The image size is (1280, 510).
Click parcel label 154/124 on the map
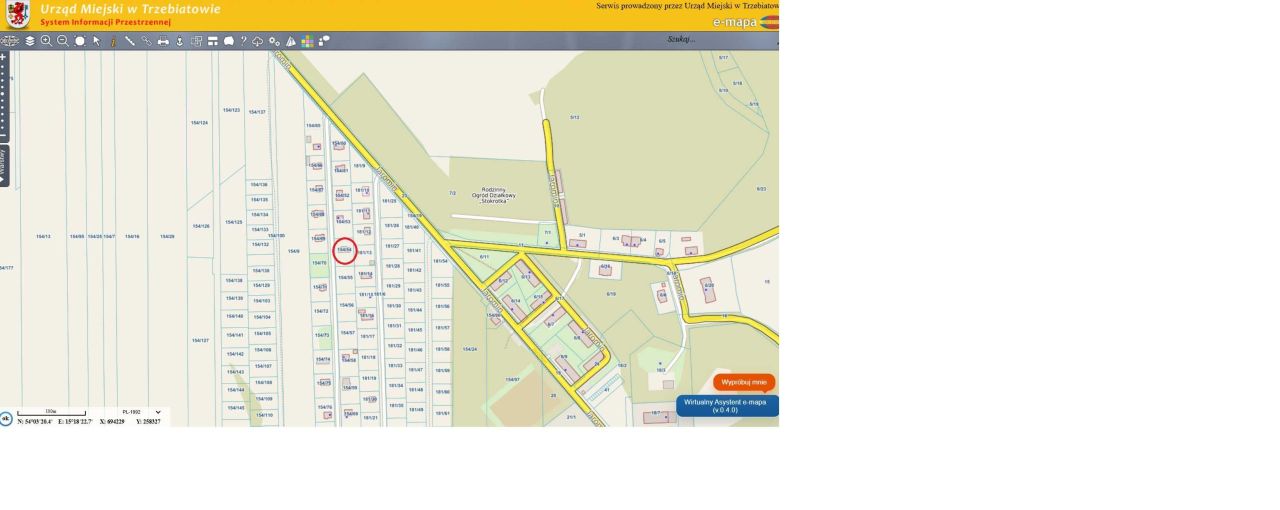click(x=199, y=123)
